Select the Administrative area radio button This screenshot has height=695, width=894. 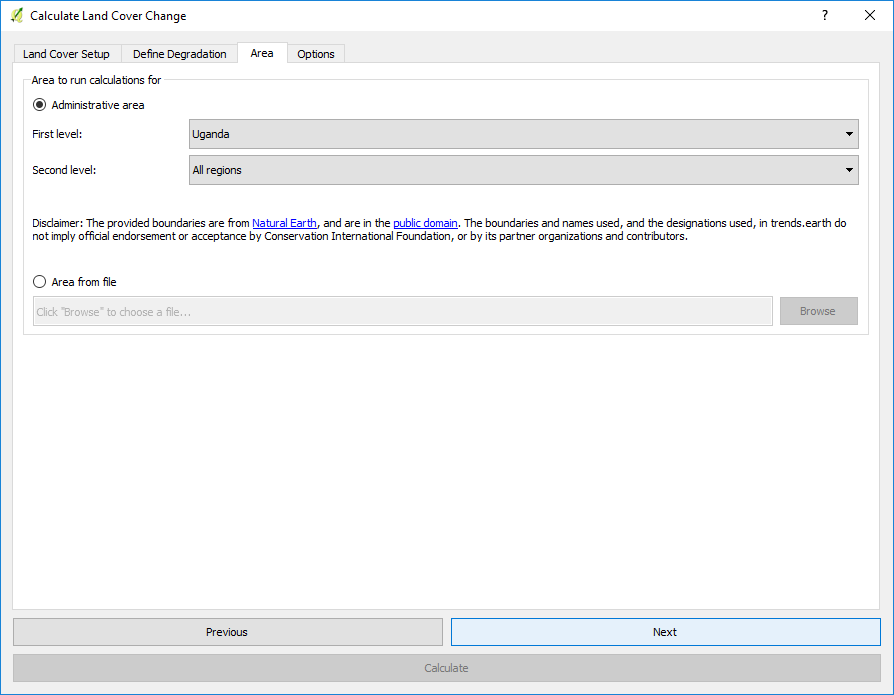pyautogui.click(x=40, y=105)
